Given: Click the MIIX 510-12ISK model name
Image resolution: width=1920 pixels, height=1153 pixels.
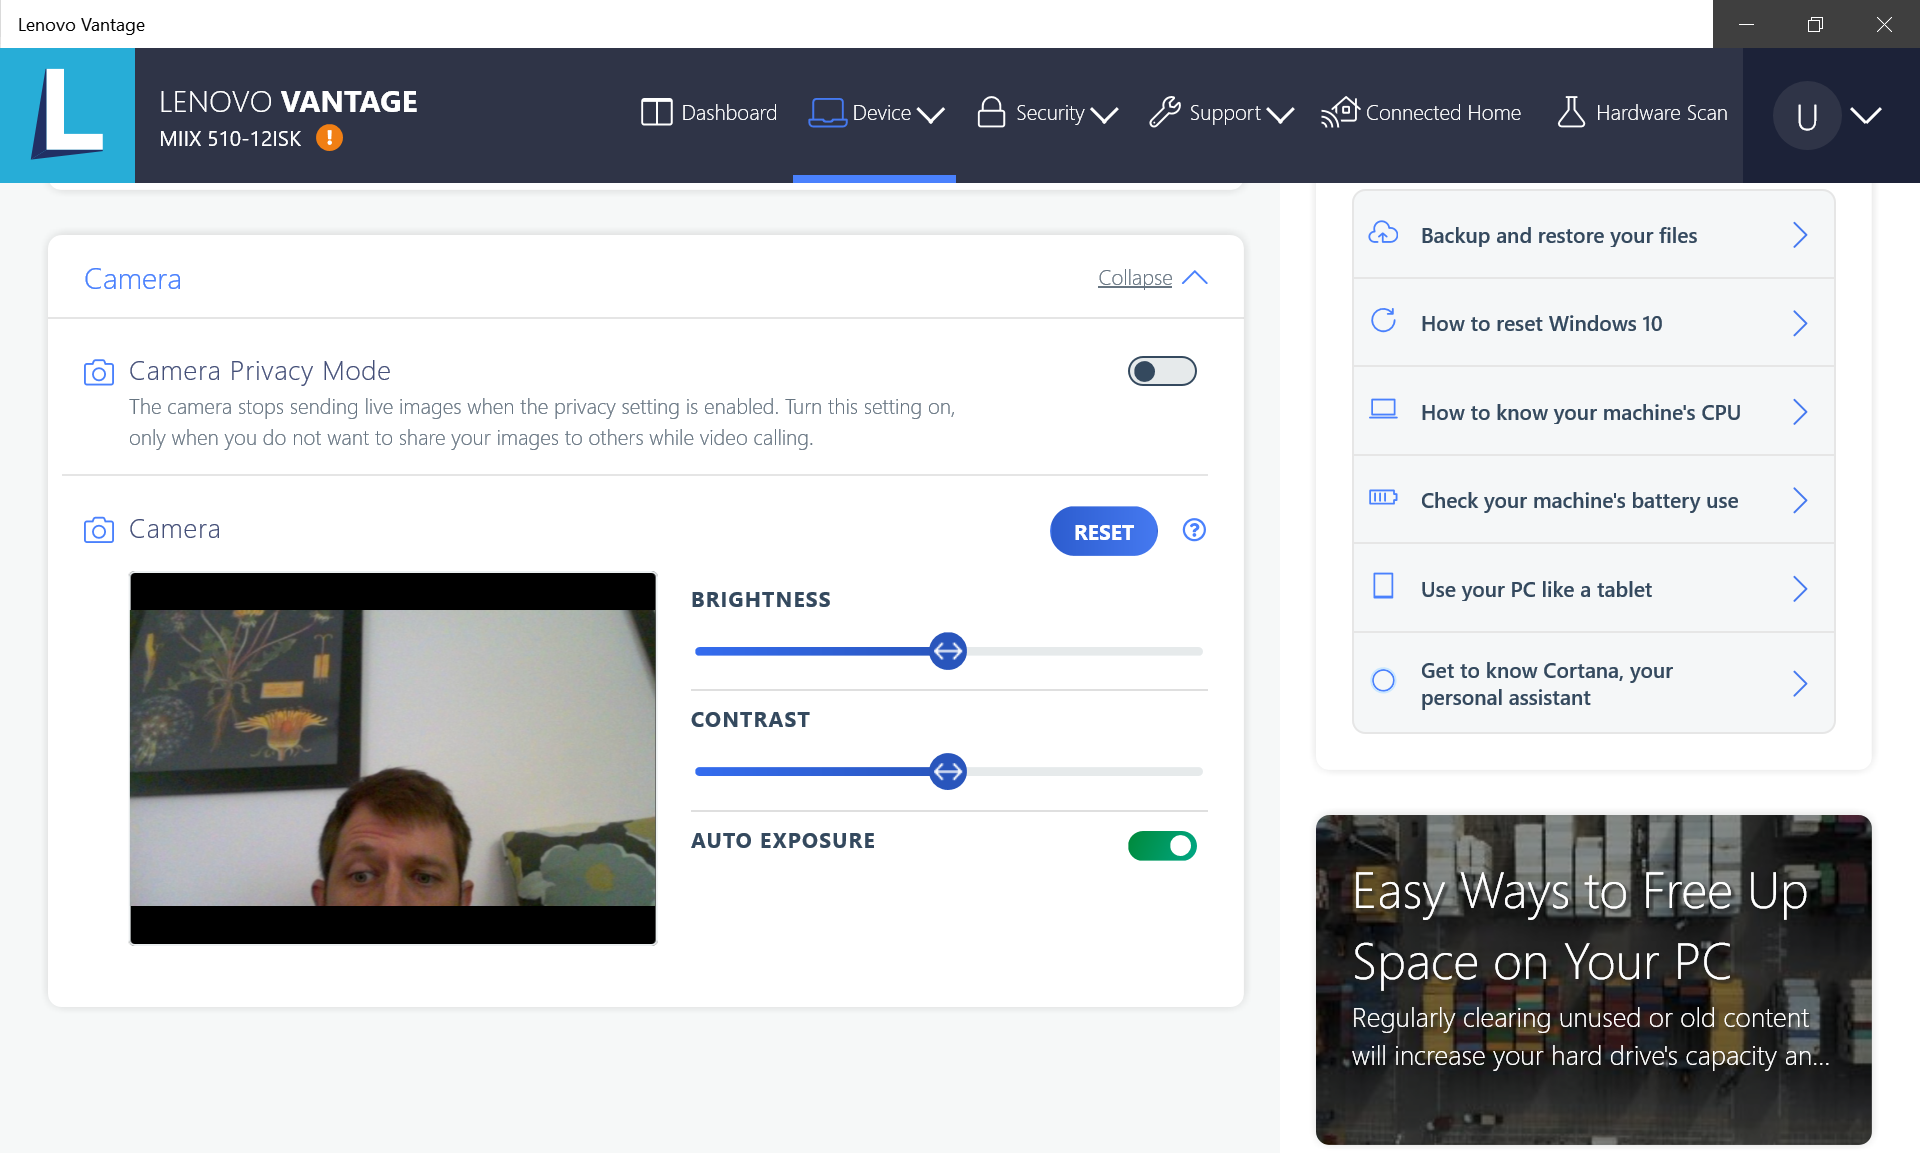Looking at the screenshot, I should click(x=230, y=139).
